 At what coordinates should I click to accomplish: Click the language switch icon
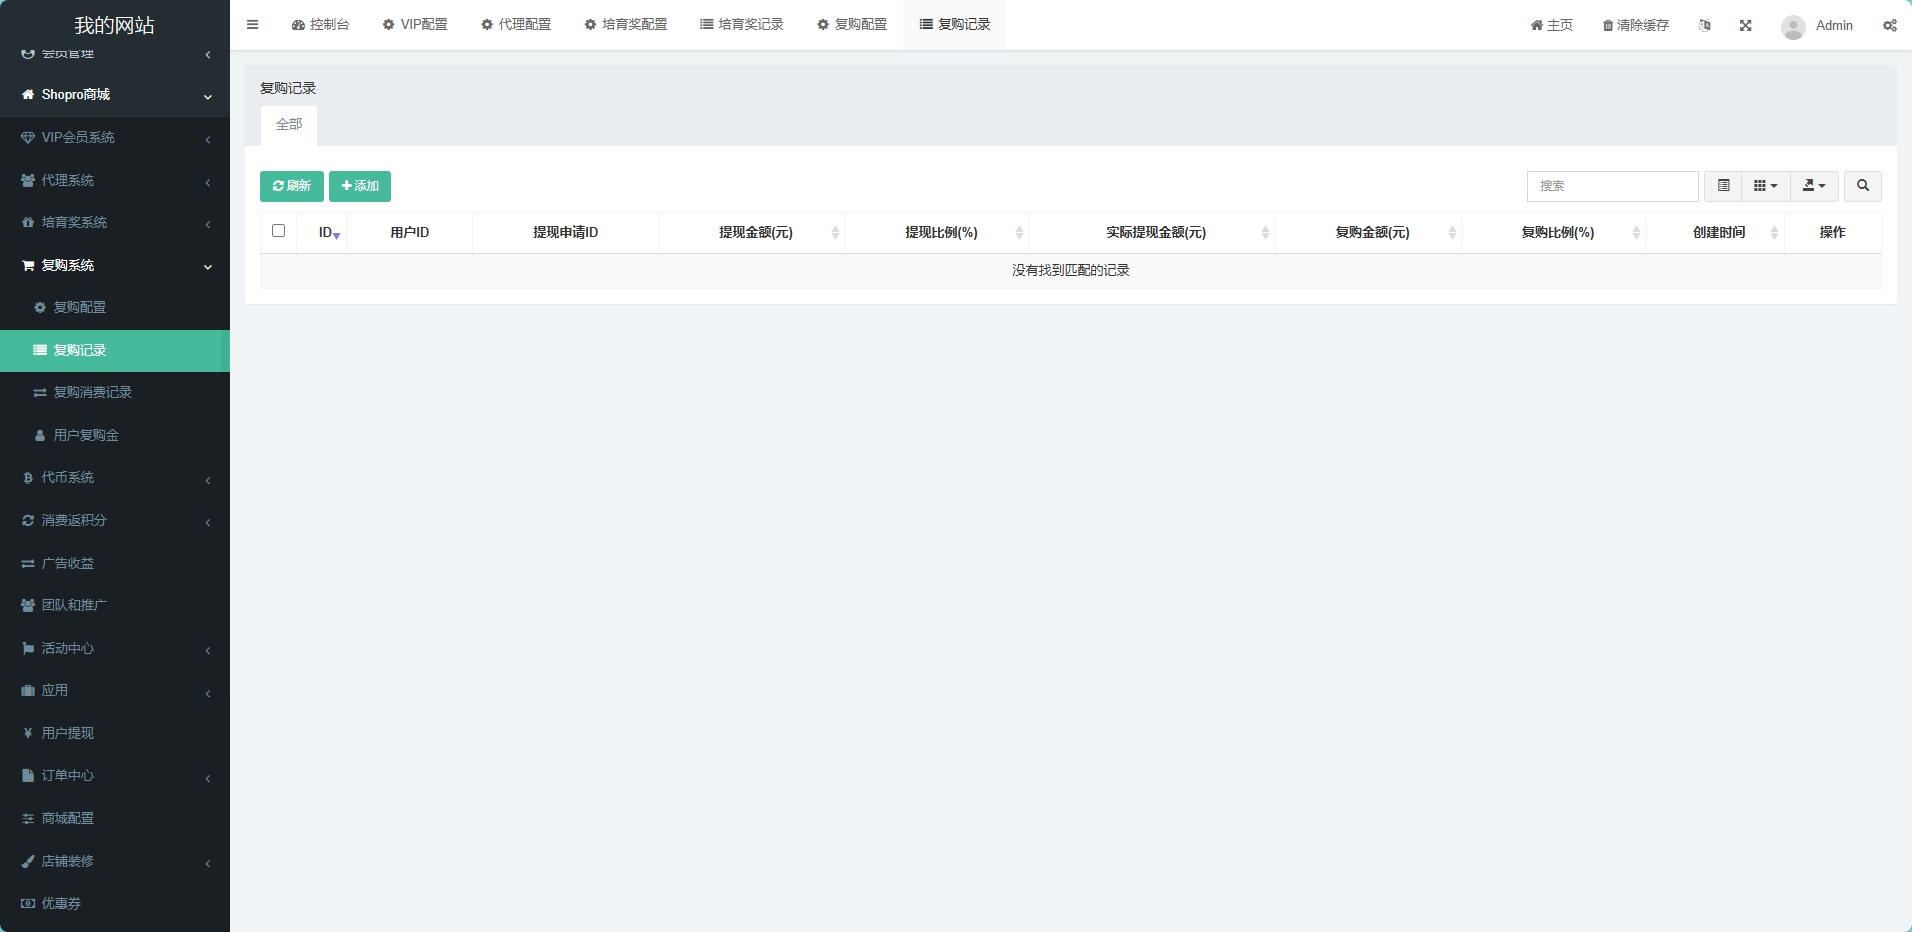1704,25
